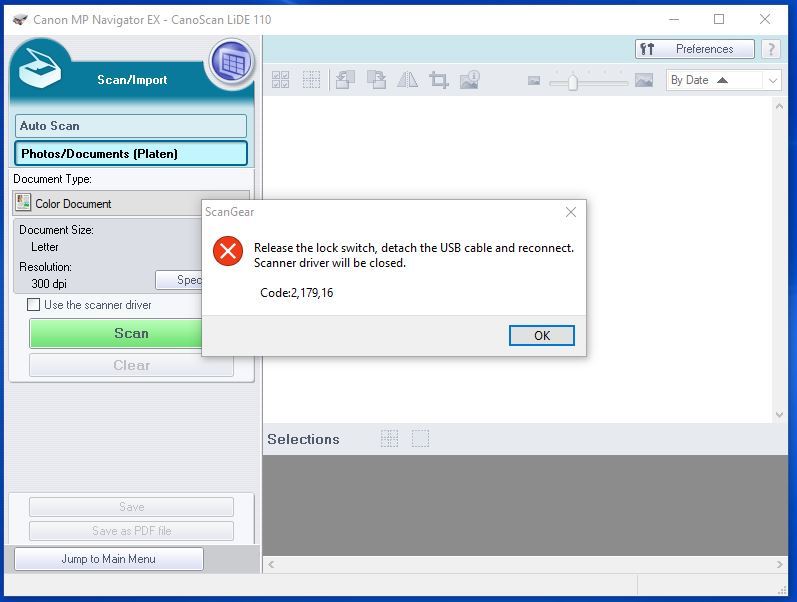The height and width of the screenshot is (602, 797).
Task: Click the cancel all selections icon
Action: (311, 80)
